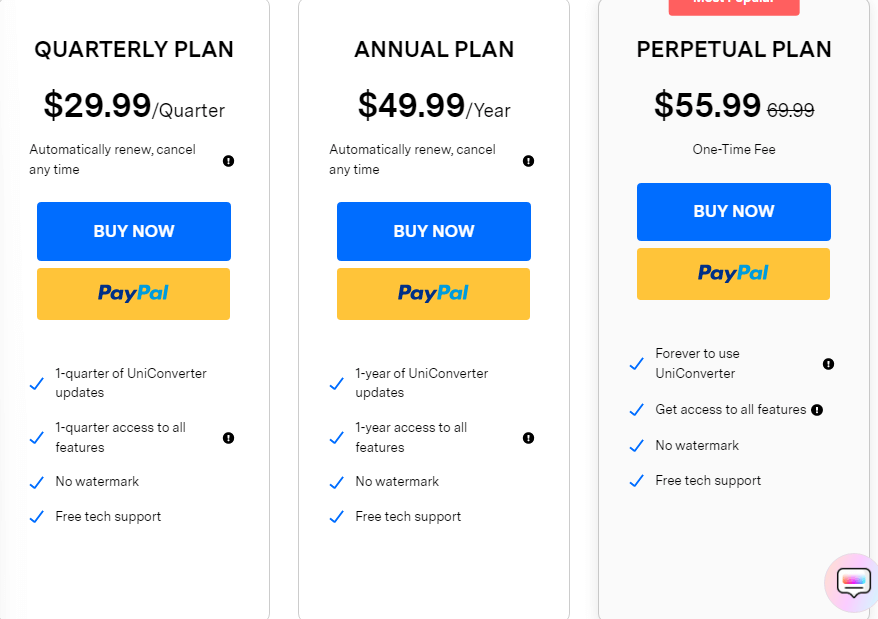The image size is (878, 619).
Task: Click the strikethrough 69.99 original price
Action: pos(790,110)
